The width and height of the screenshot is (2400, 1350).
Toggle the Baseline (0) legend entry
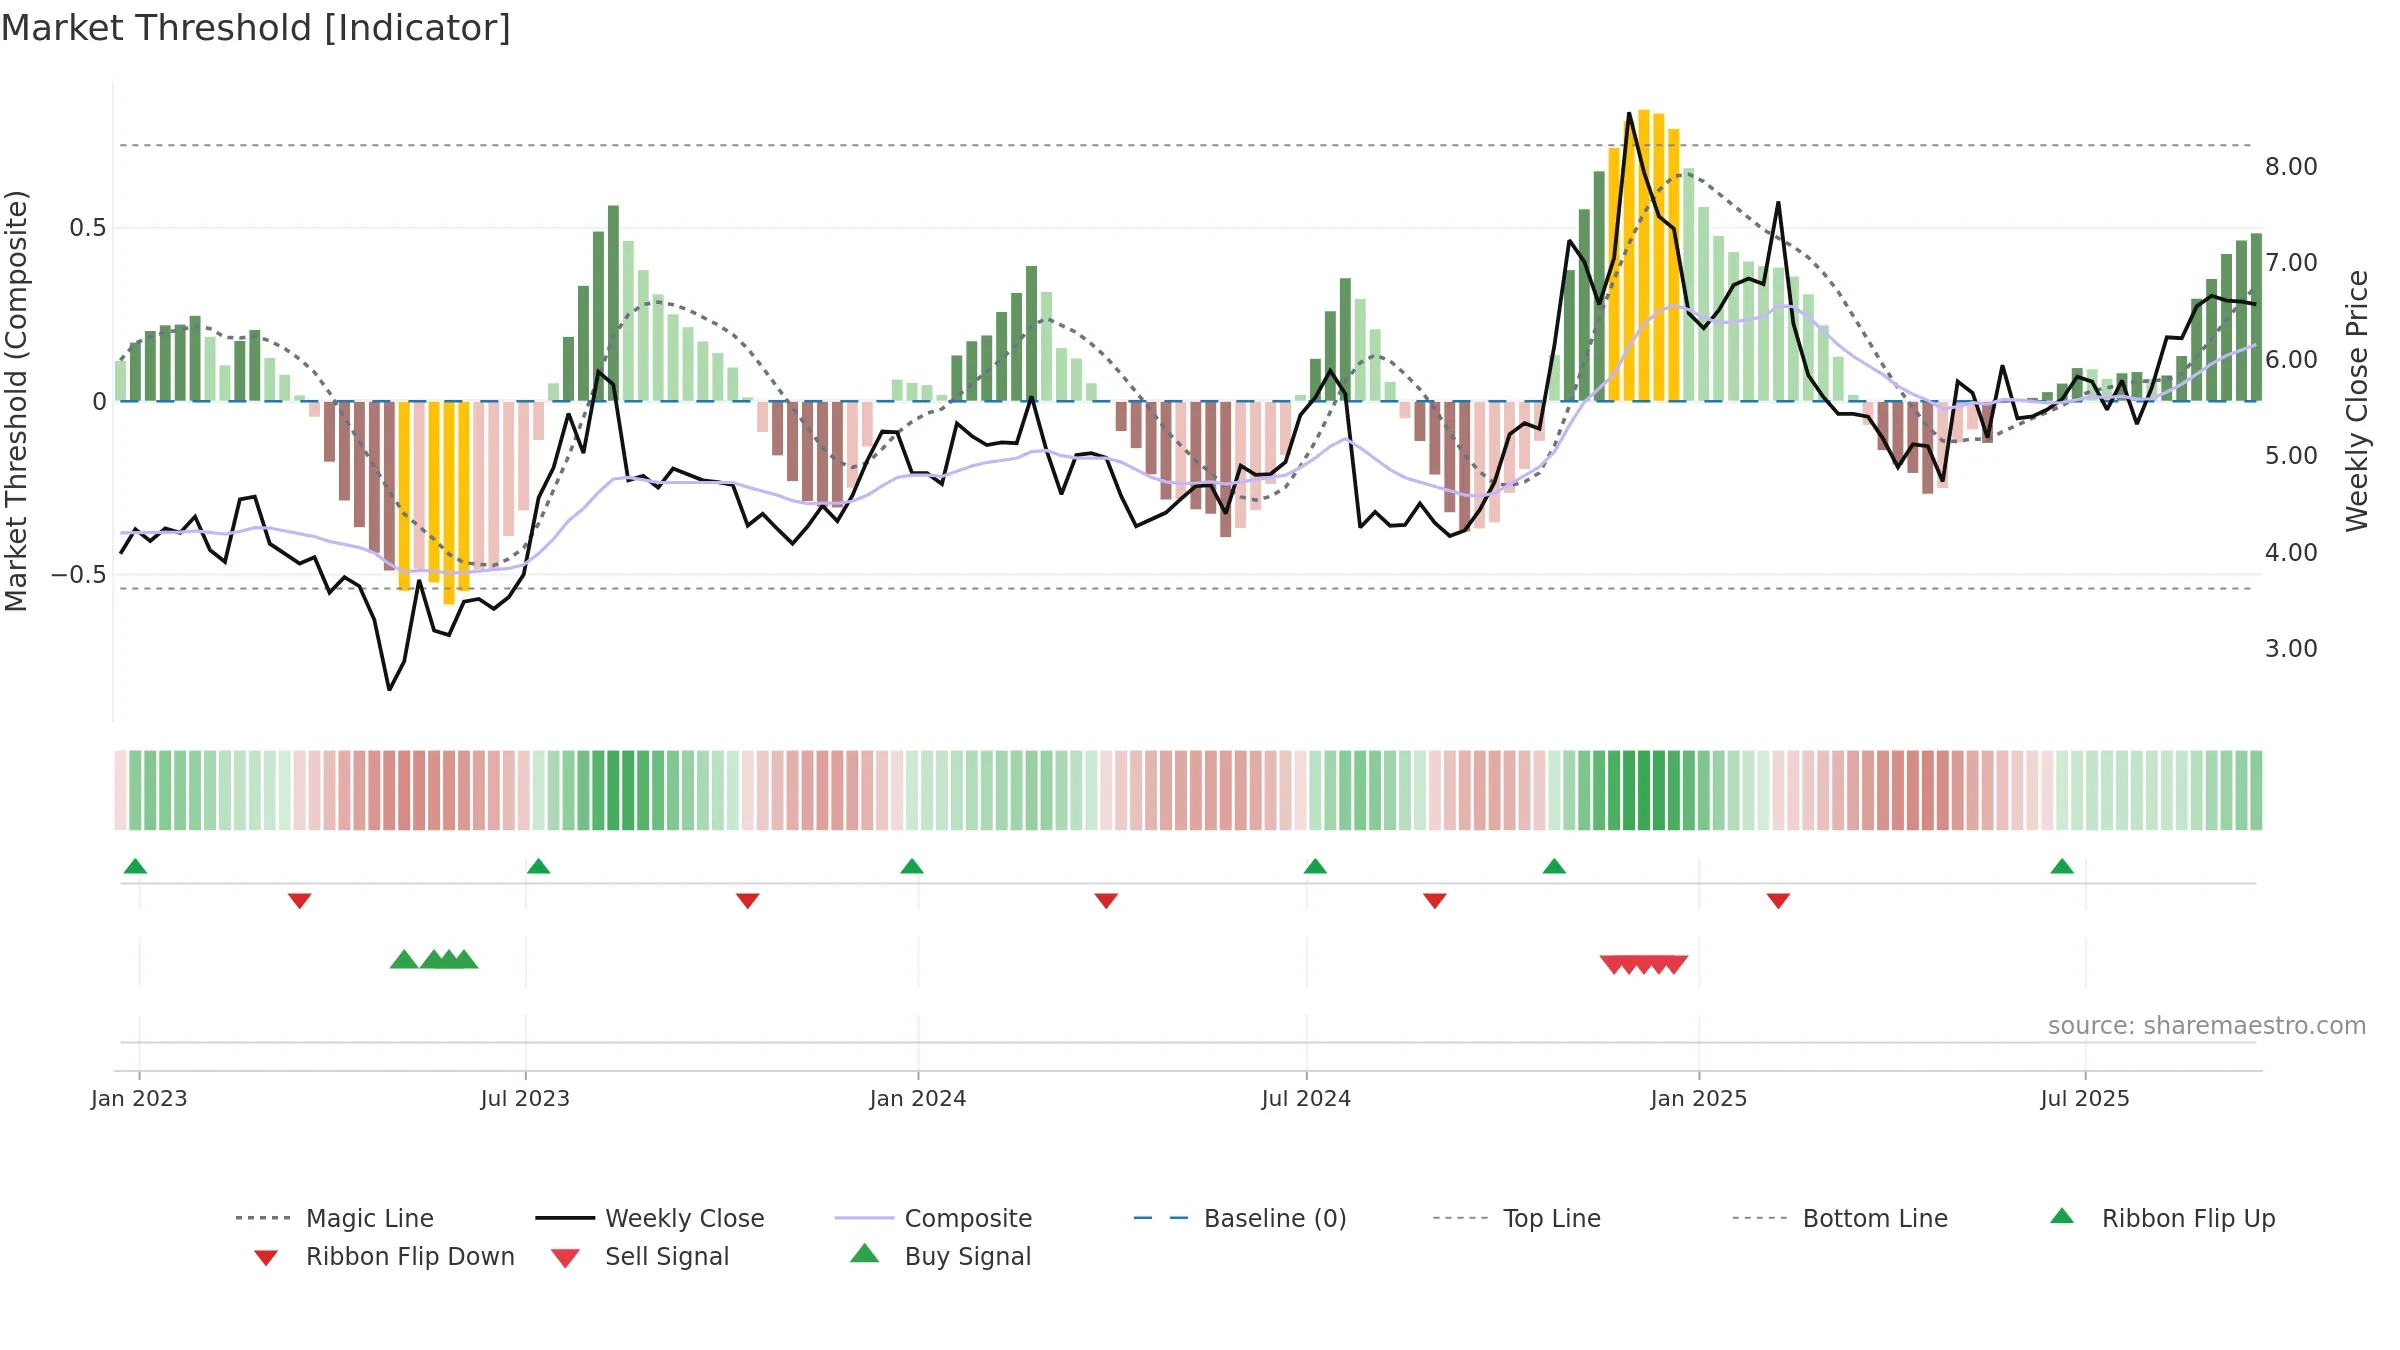1240,1218
